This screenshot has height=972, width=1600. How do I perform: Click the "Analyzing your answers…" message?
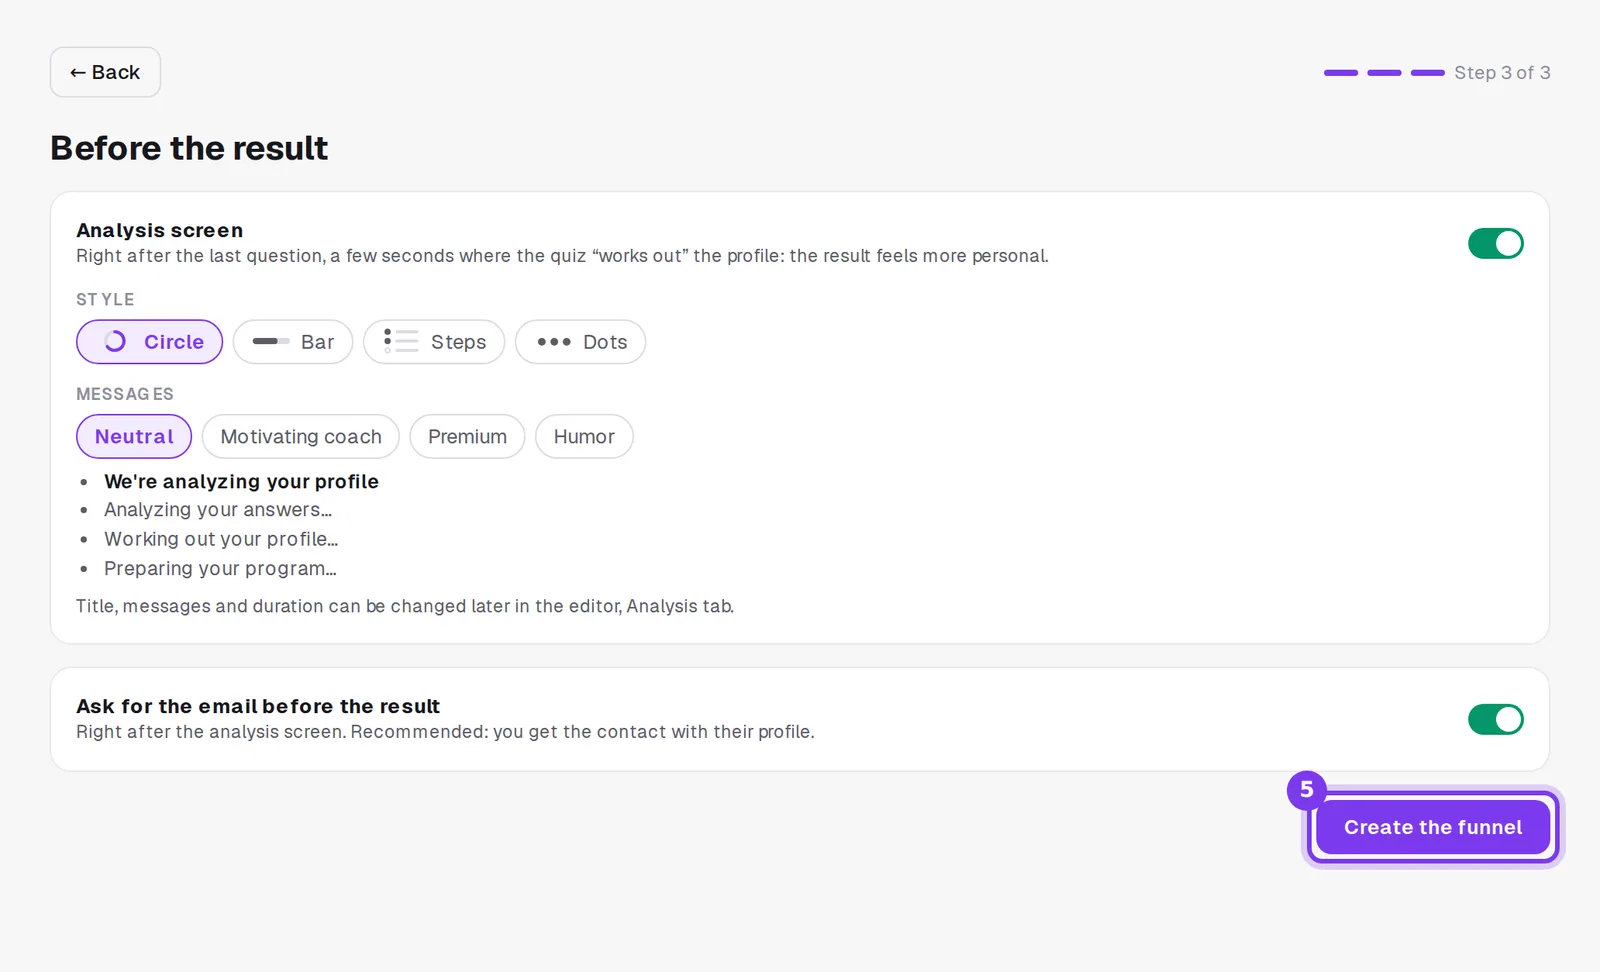tap(218, 510)
